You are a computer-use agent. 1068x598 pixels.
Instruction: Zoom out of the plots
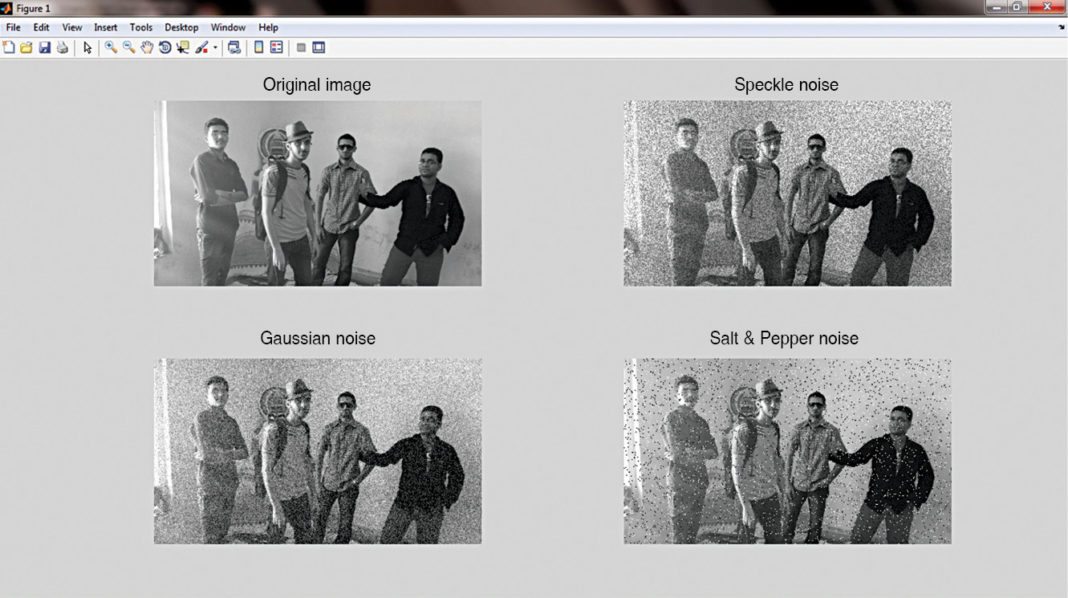(x=127, y=46)
